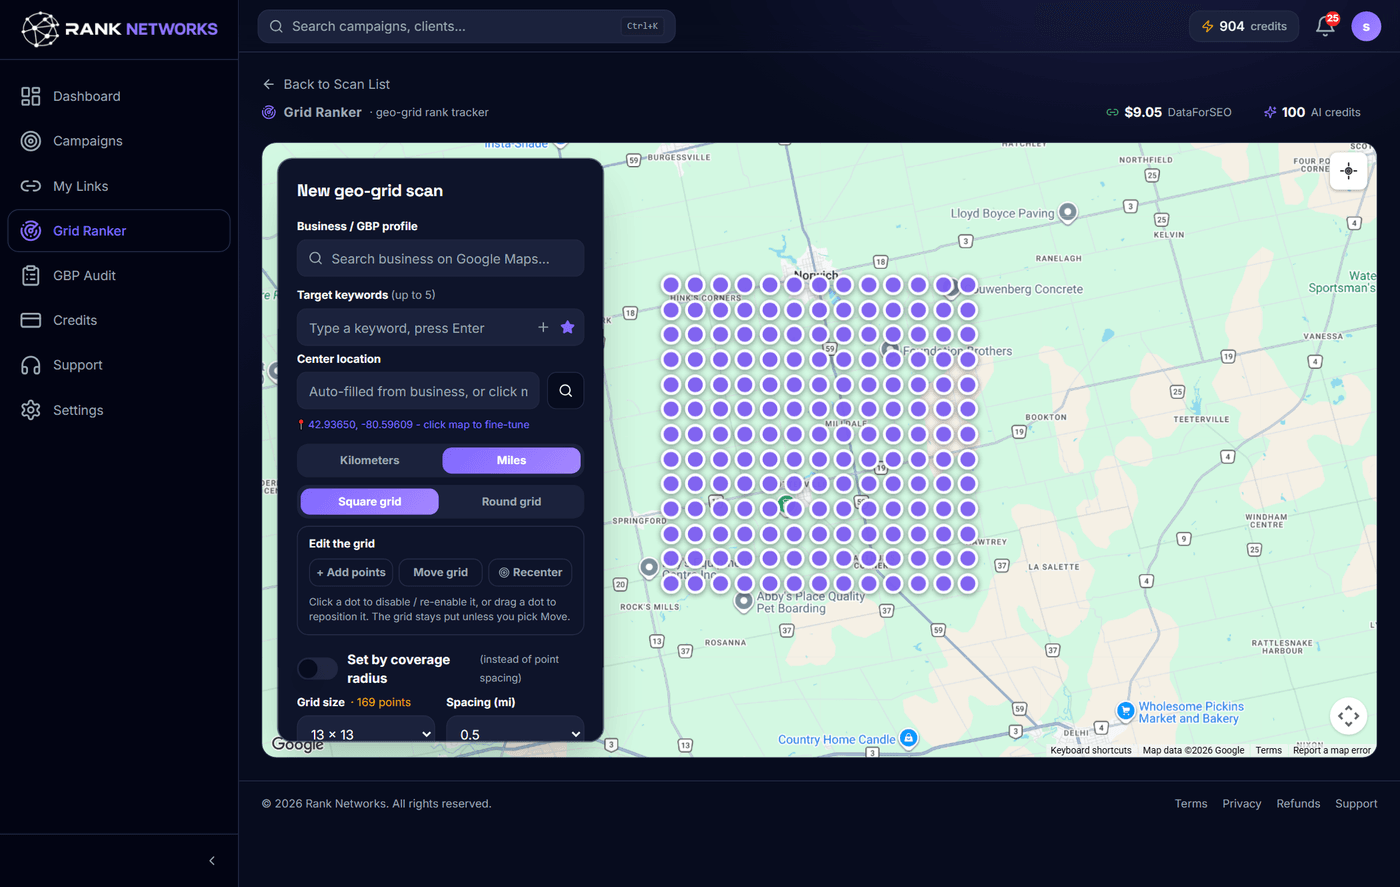This screenshot has width=1400, height=887.
Task: Click the GBP Audit clipboard icon
Action: point(31,275)
